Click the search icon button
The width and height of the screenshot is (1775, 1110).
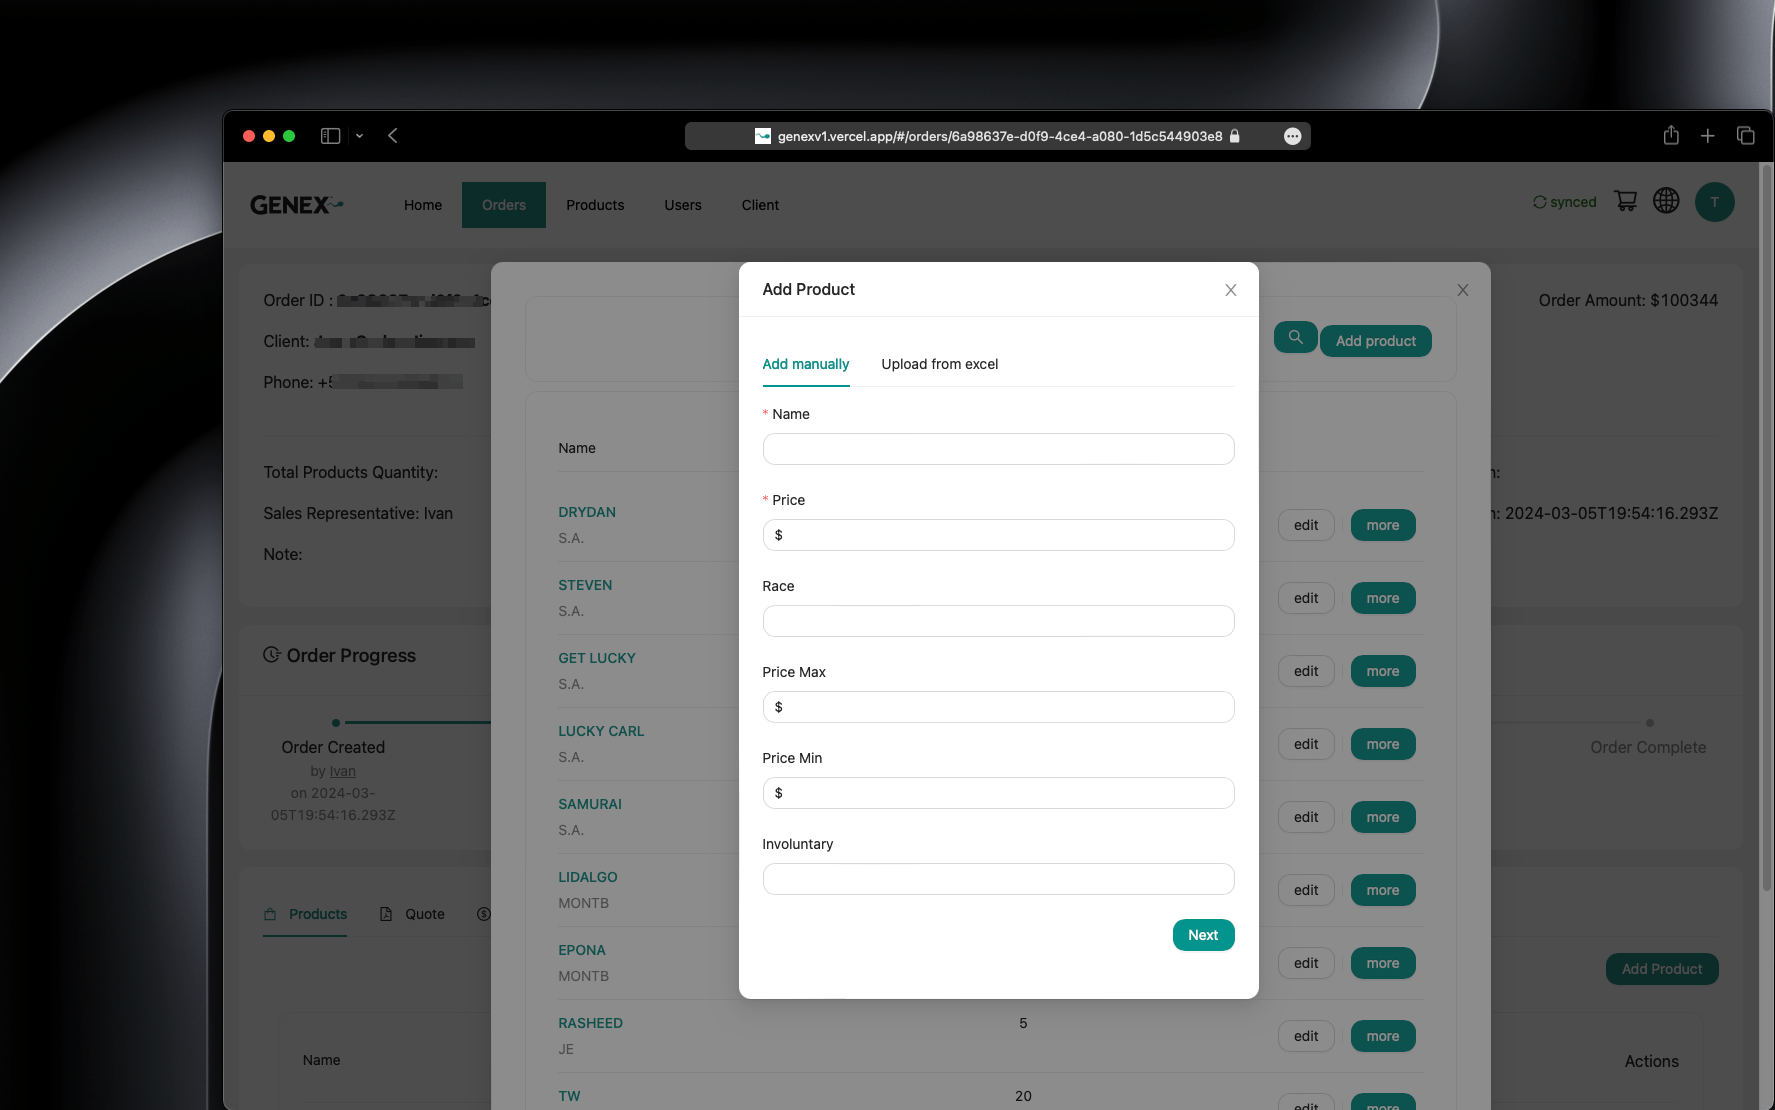click(x=1295, y=338)
